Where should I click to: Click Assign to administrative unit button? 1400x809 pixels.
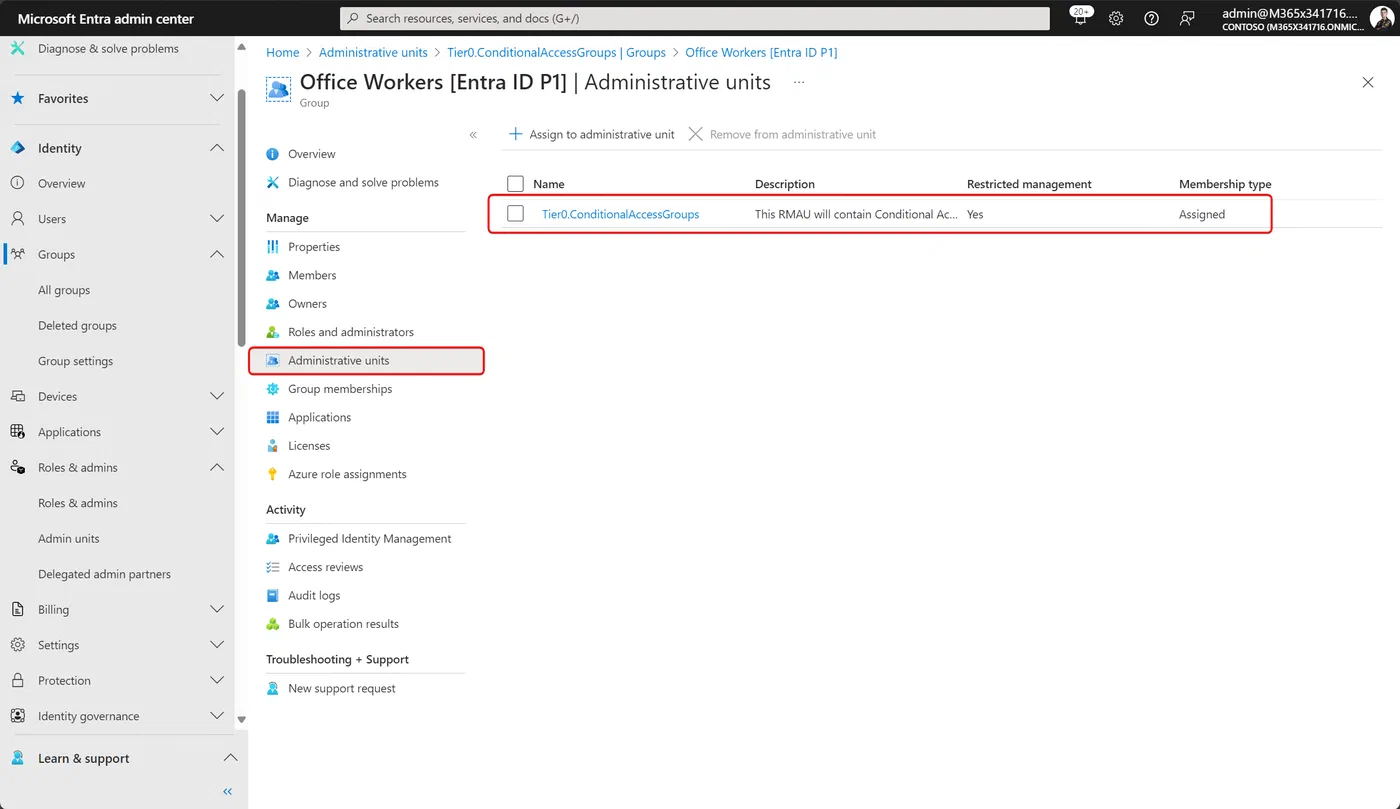[592, 134]
